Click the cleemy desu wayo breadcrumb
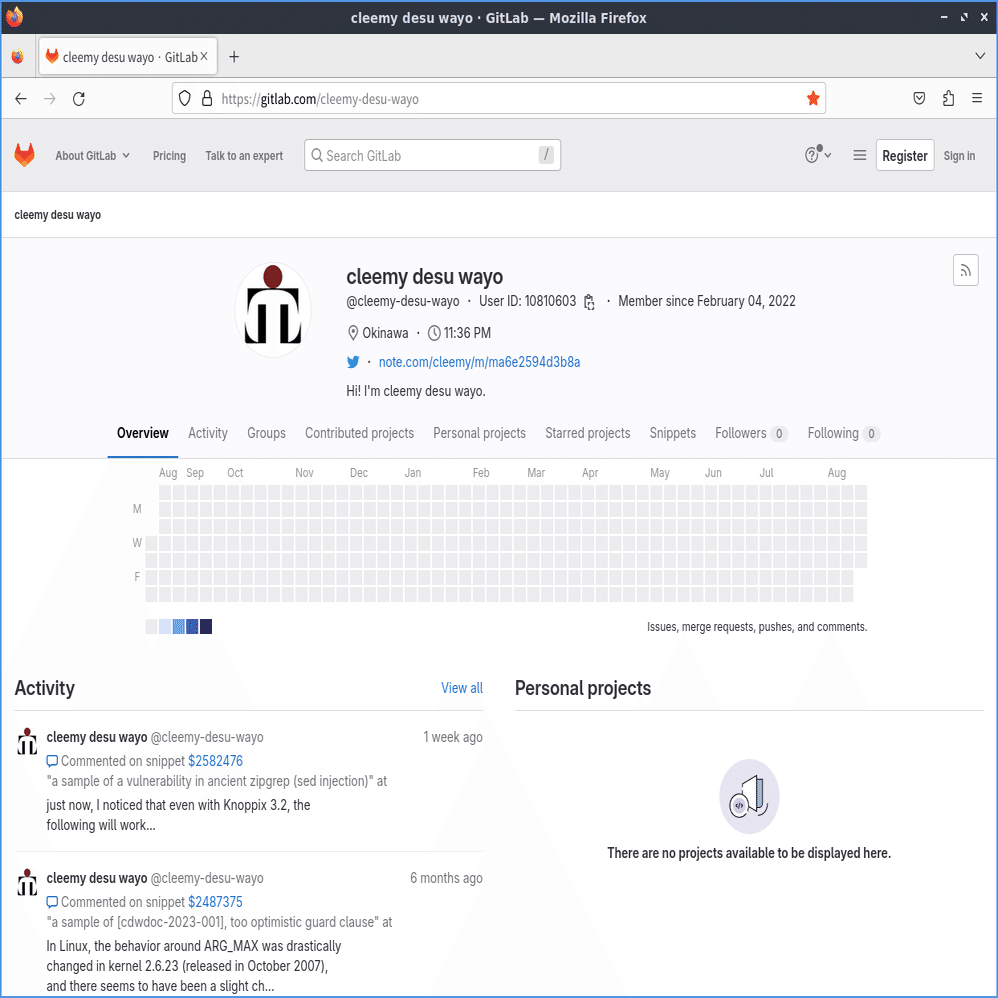Image resolution: width=998 pixels, height=998 pixels. [57, 215]
